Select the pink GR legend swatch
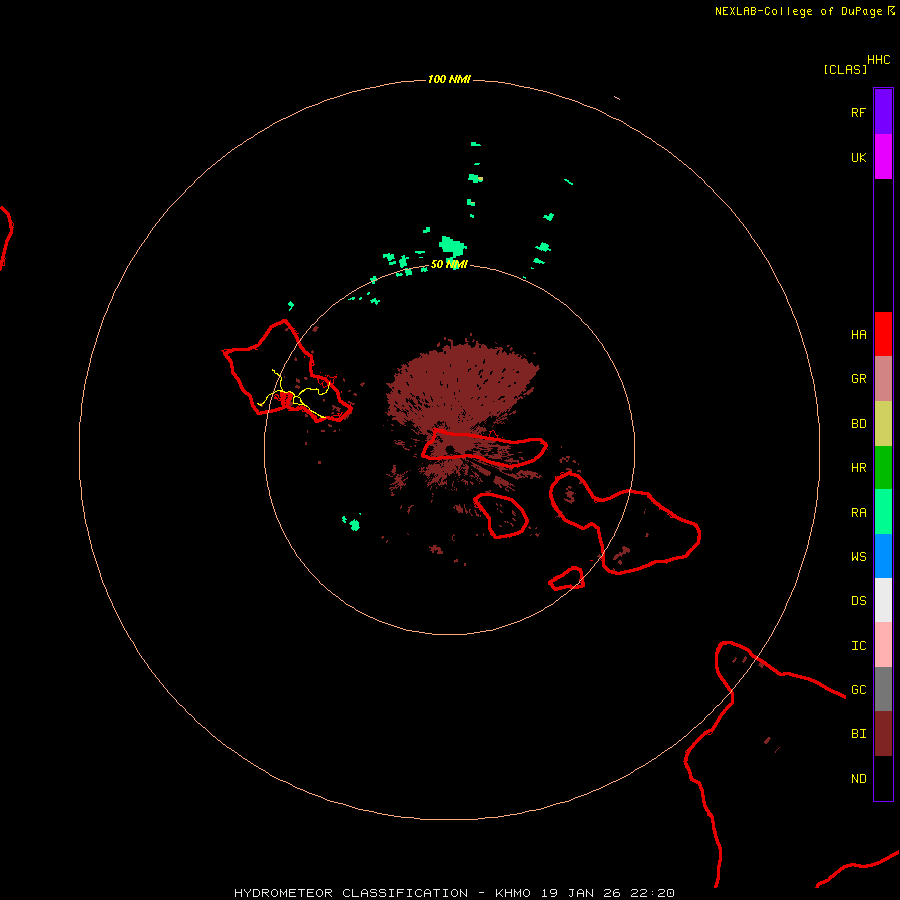The width and height of the screenshot is (900, 900). coord(883,379)
